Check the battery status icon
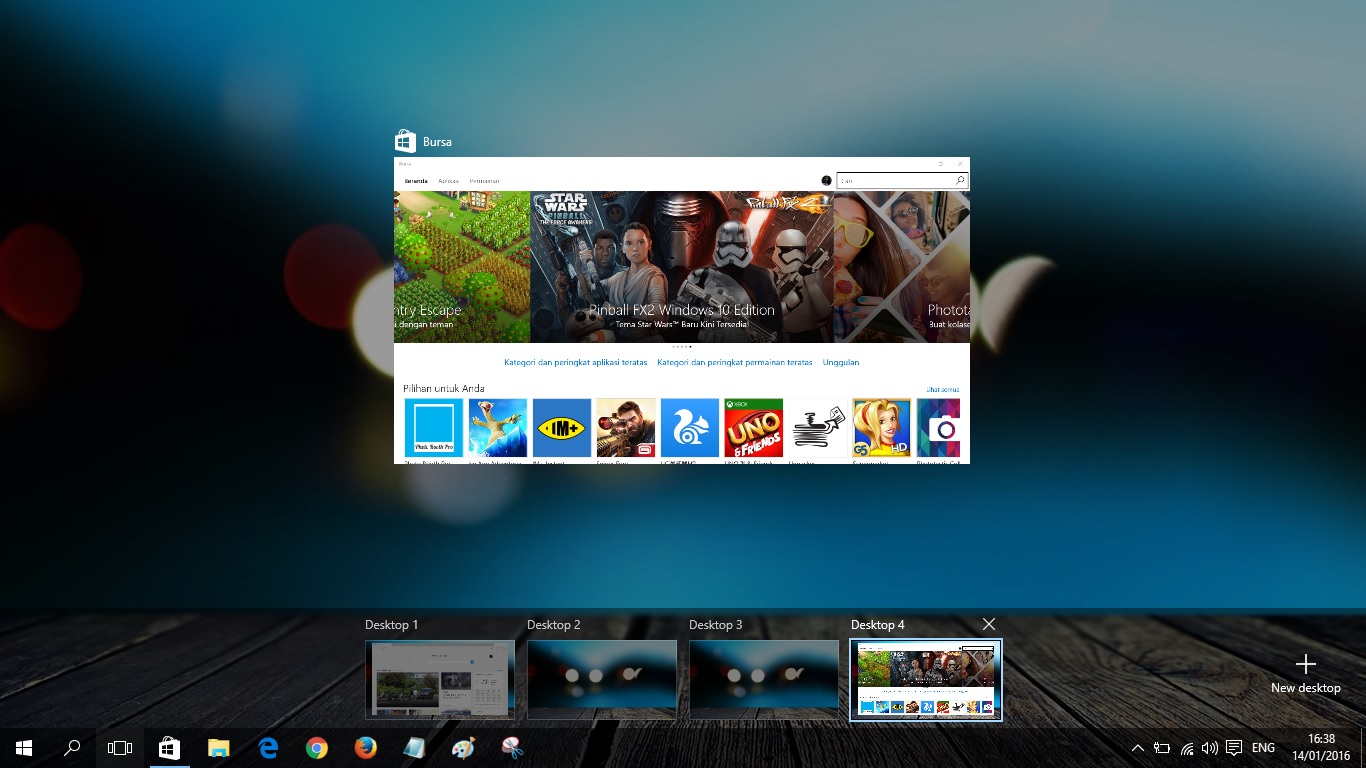Screen dimensions: 1366x768 (1162, 748)
